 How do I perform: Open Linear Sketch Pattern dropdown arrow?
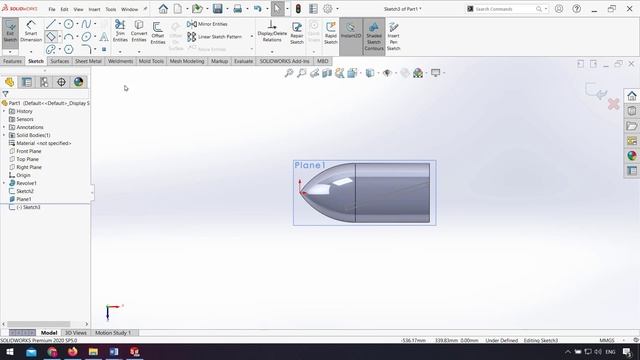(x=251, y=37)
